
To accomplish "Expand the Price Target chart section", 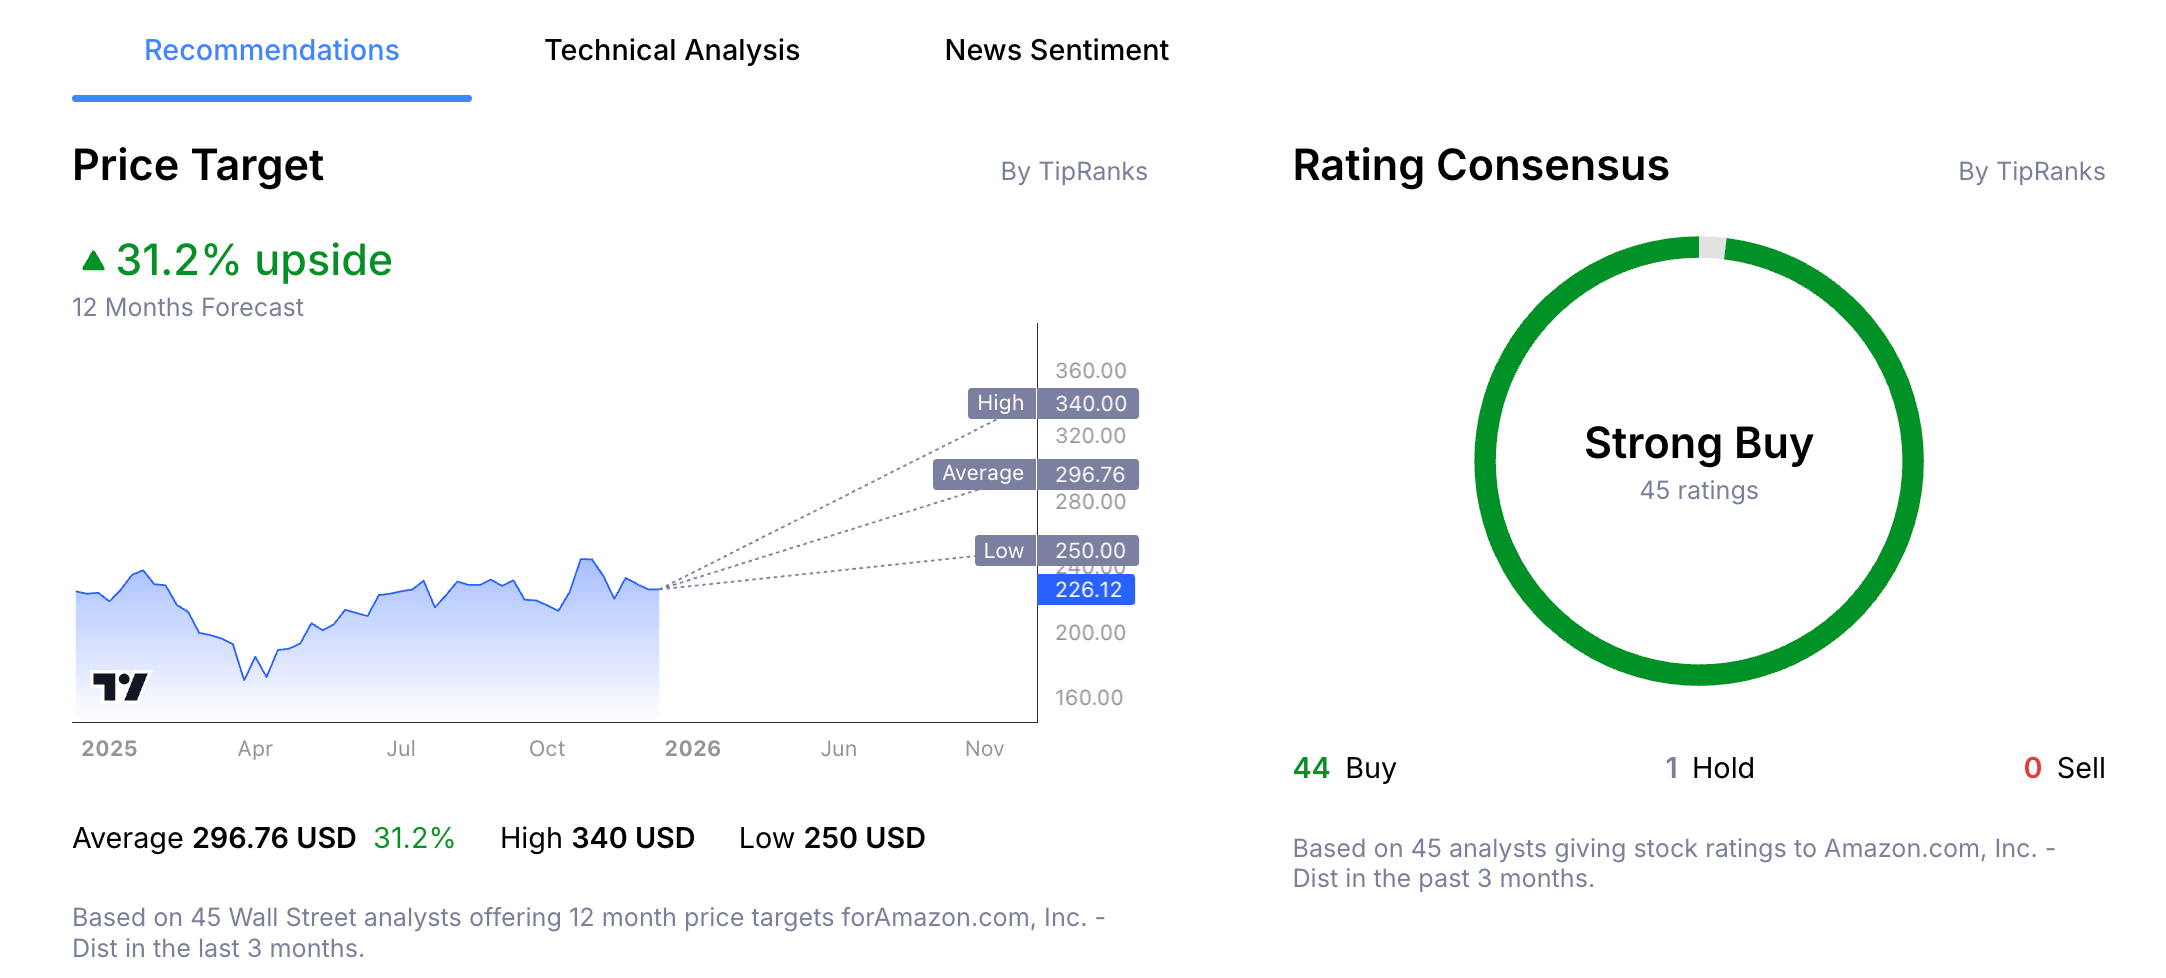I will [x=197, y=165].
